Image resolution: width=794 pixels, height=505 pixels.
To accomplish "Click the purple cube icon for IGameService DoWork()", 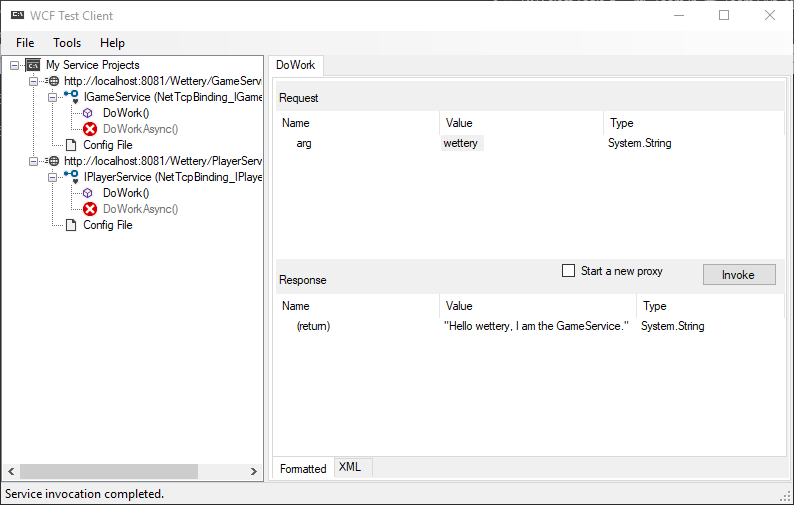I will tap(88, 113).
